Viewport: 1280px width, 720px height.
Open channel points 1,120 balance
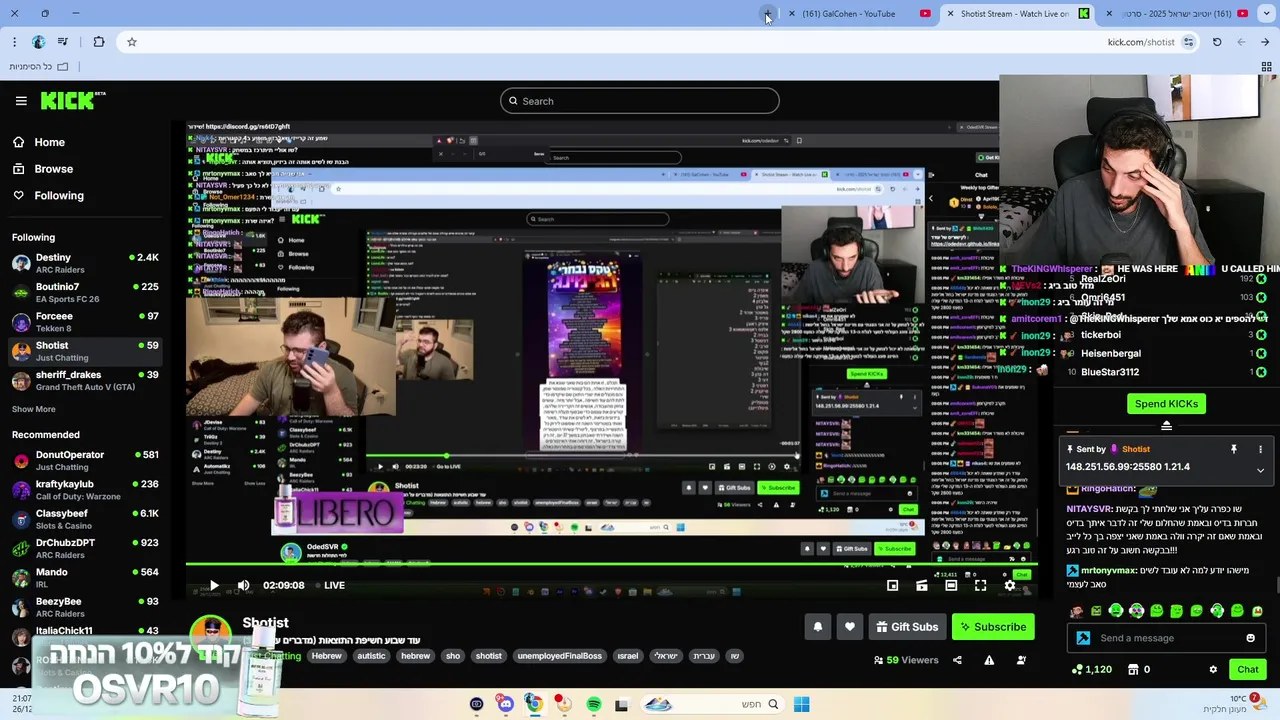pos(1091,670)
